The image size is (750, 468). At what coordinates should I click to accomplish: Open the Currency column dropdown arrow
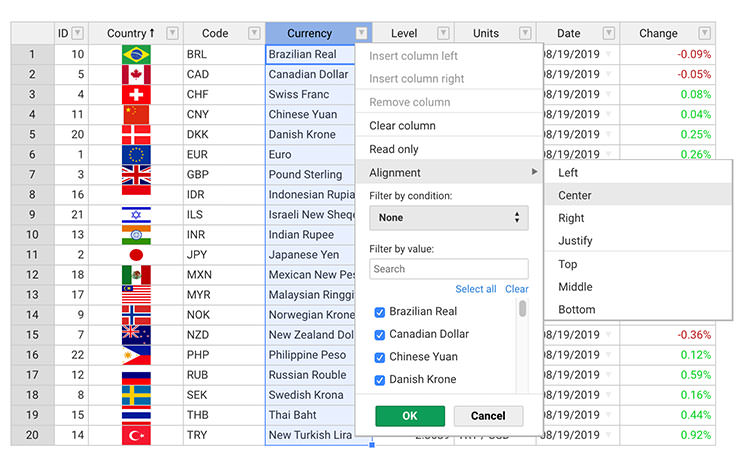pos(361,33)
